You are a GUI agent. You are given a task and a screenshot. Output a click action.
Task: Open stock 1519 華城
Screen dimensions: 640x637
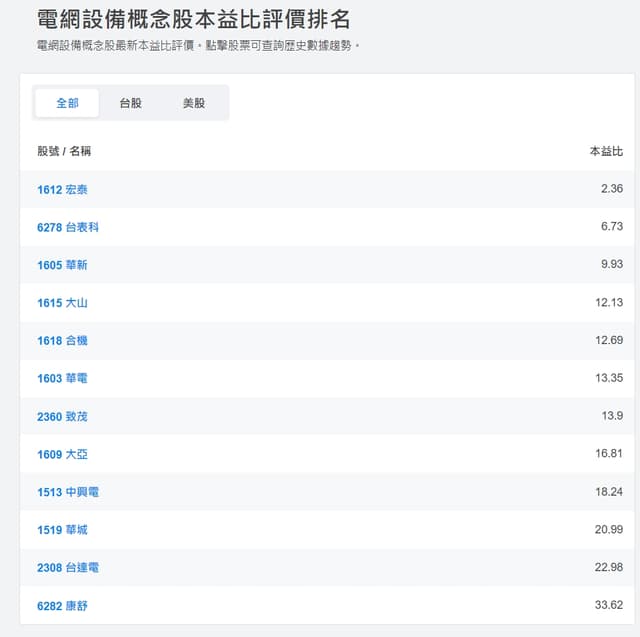tap(62, 530)
